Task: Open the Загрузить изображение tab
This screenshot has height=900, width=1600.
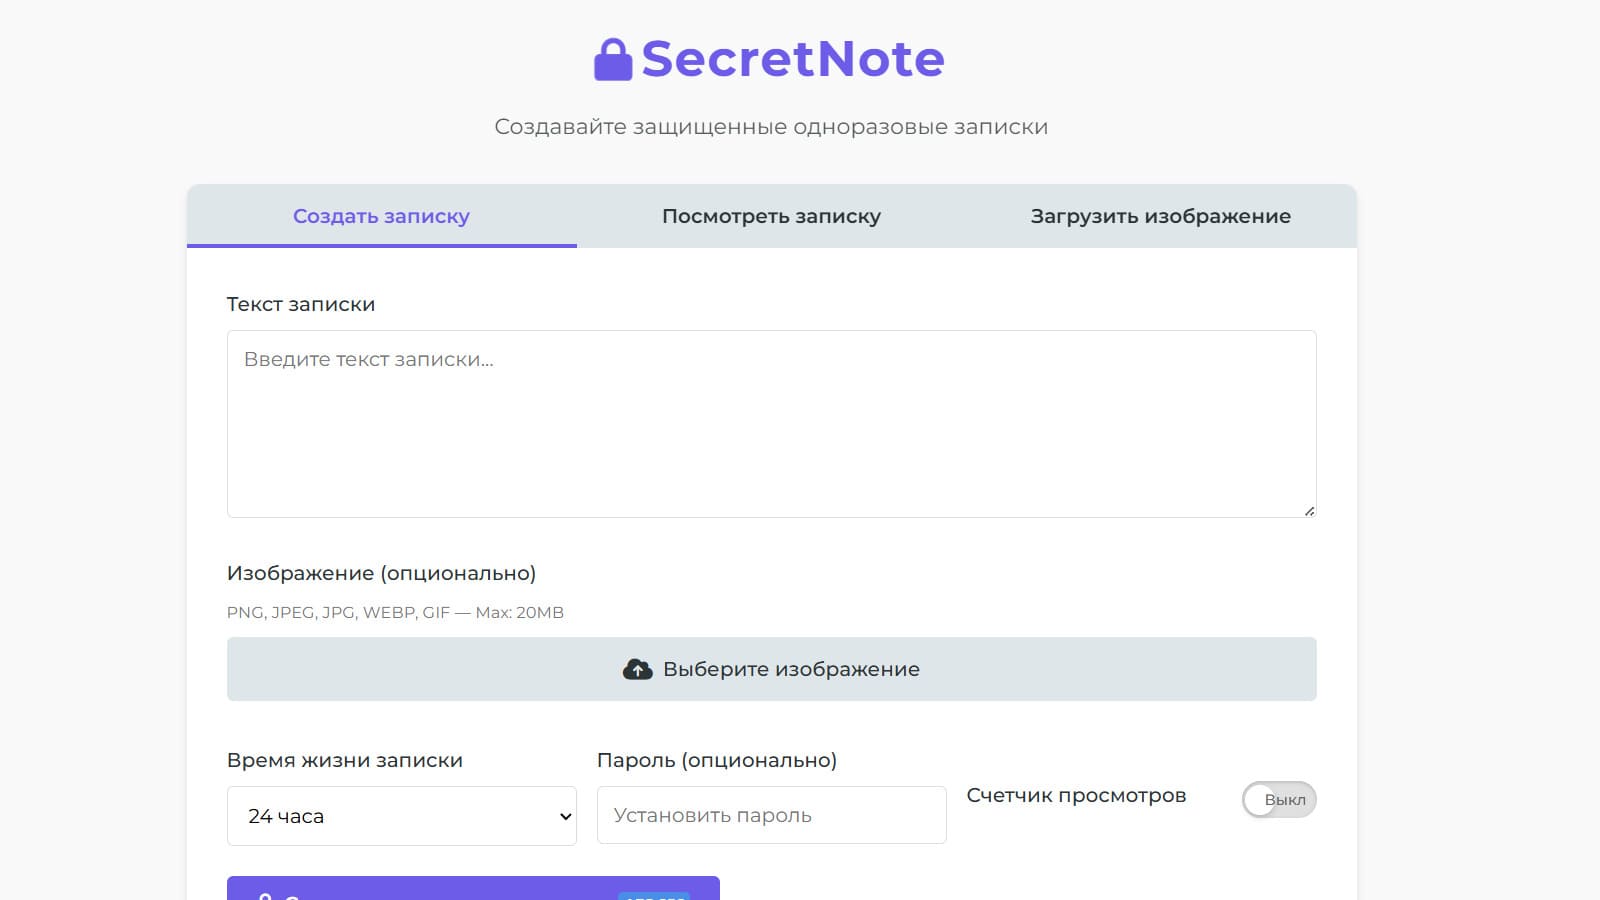Action: point(1161,216)
